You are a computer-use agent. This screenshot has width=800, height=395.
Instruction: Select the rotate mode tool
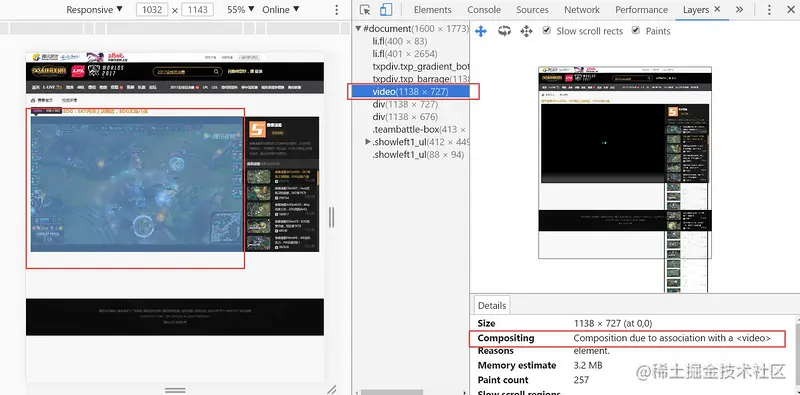pyautogui.click(x=504, y=31)
